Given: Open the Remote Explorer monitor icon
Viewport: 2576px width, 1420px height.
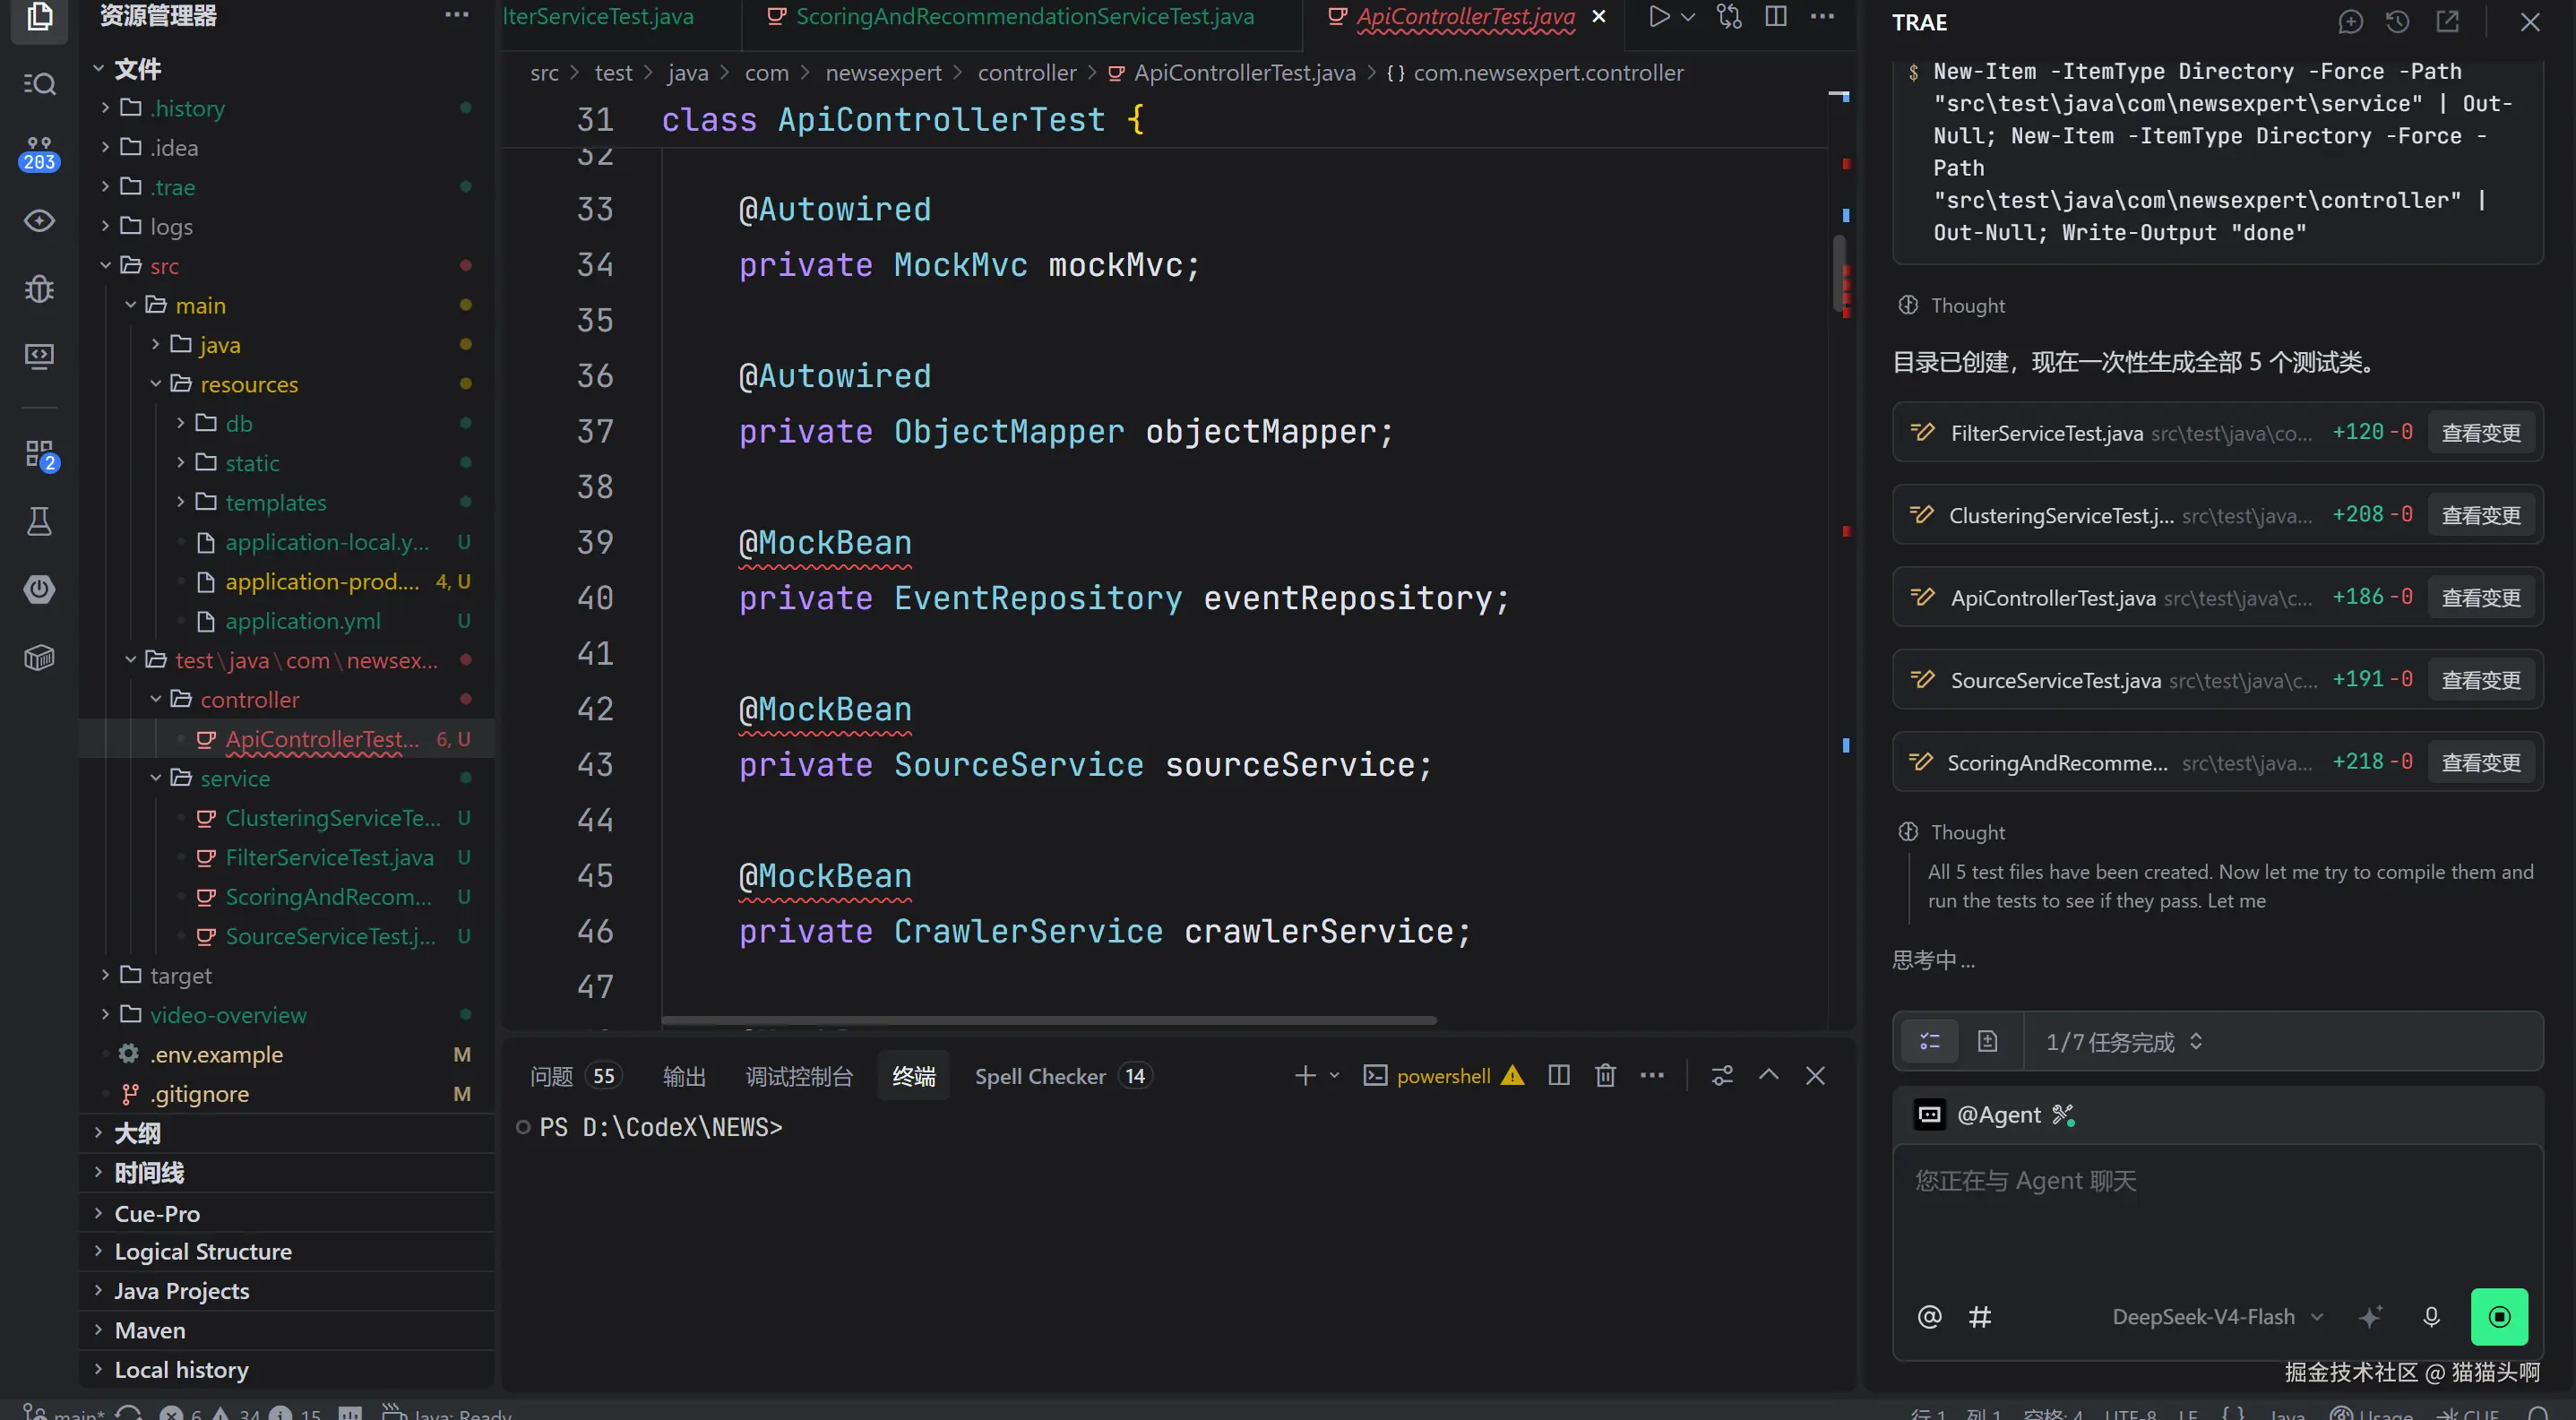Looking at the screenshot, I should (39, 357).
